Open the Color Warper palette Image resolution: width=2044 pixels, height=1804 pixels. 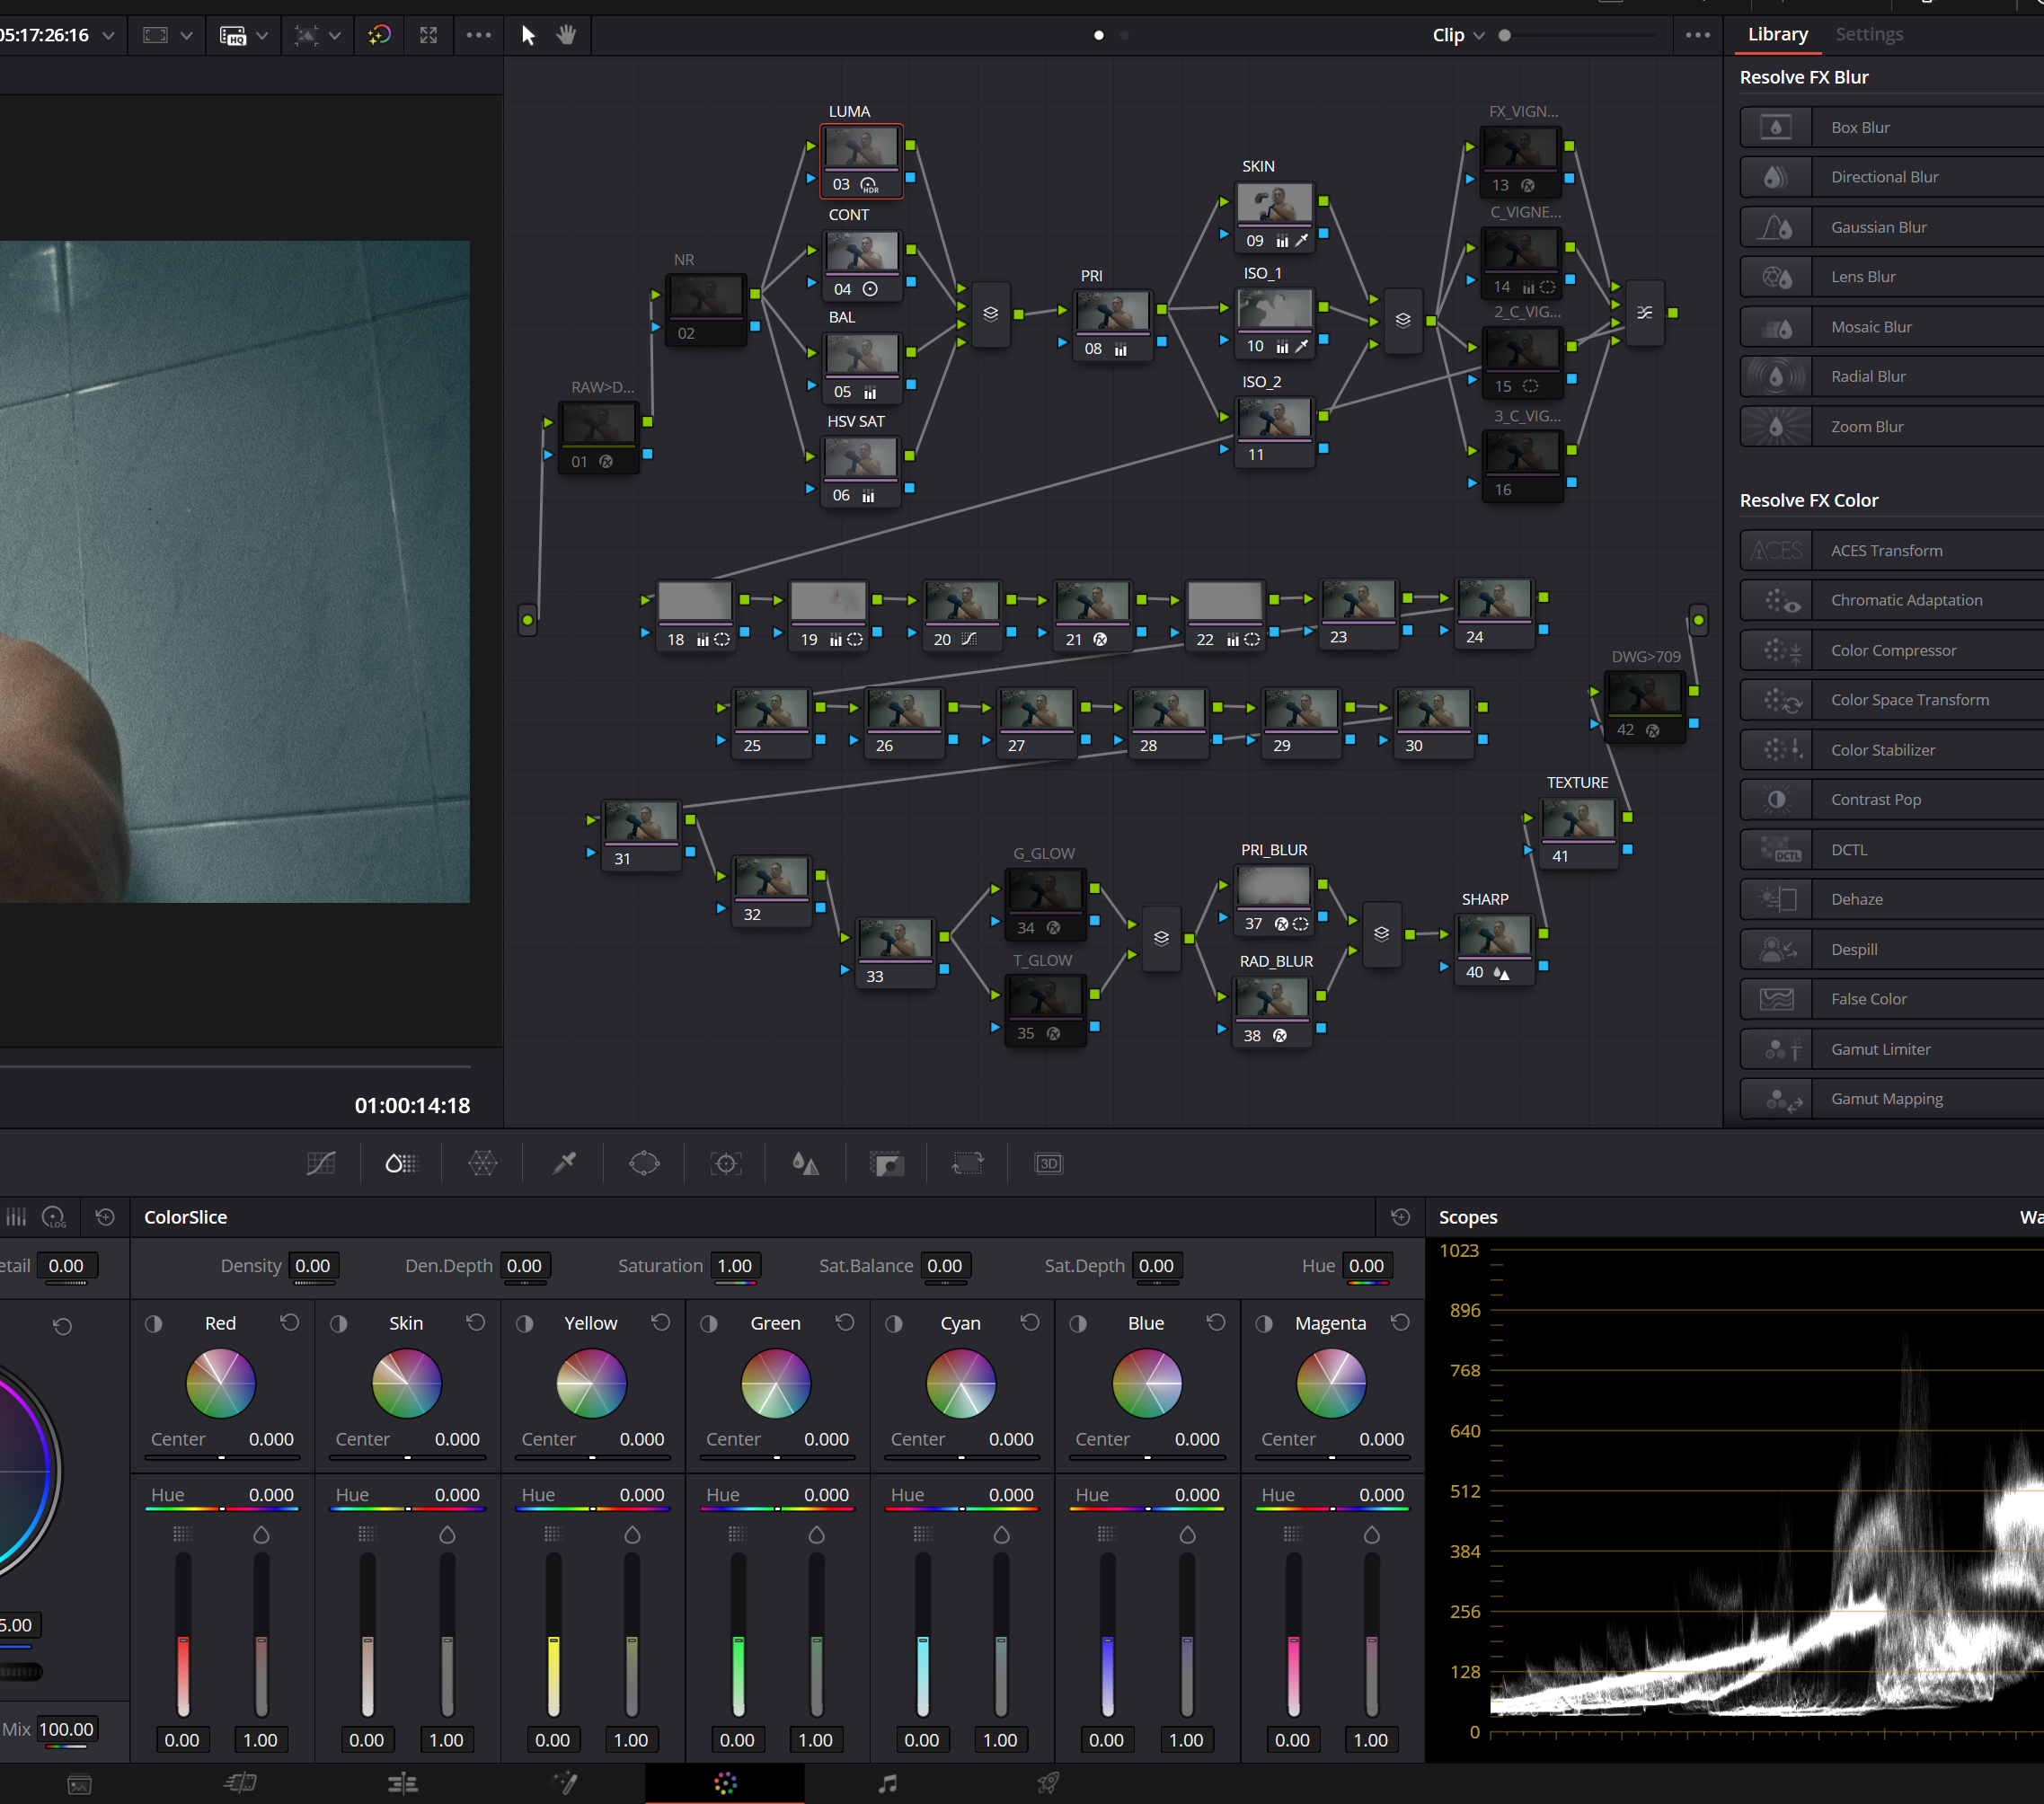pos(482,1163)
